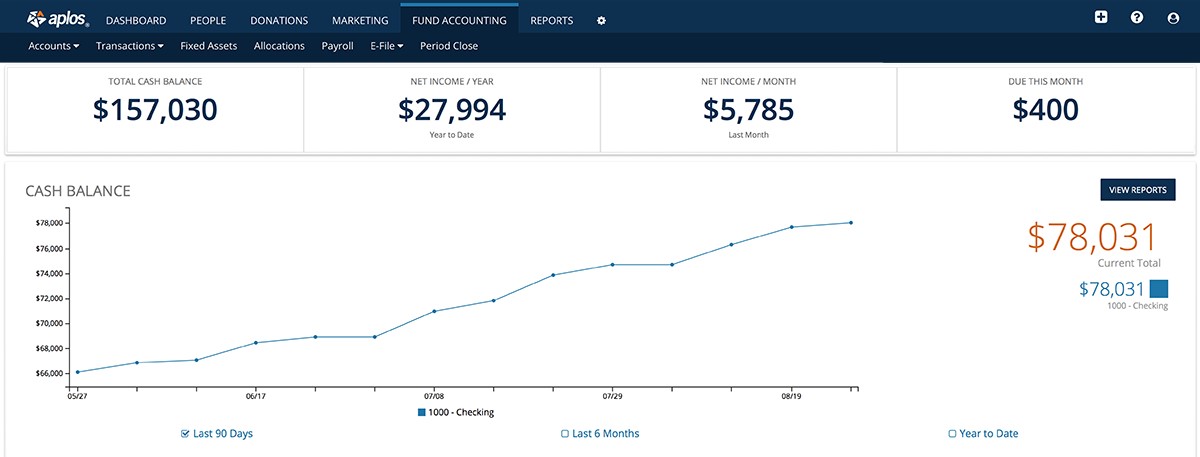Click the Aplos logo
The height and width of the screenshot is (457, 1200).
pos(57,19)
